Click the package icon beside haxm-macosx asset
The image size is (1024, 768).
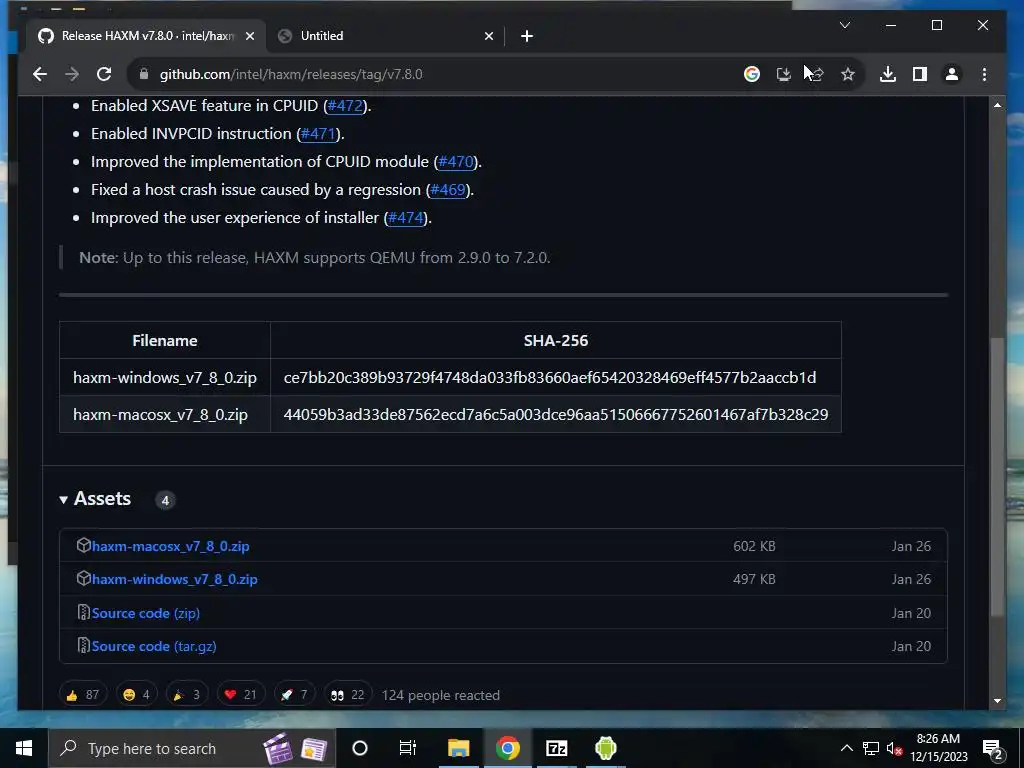pyautogui.click(x=84, y=545)
